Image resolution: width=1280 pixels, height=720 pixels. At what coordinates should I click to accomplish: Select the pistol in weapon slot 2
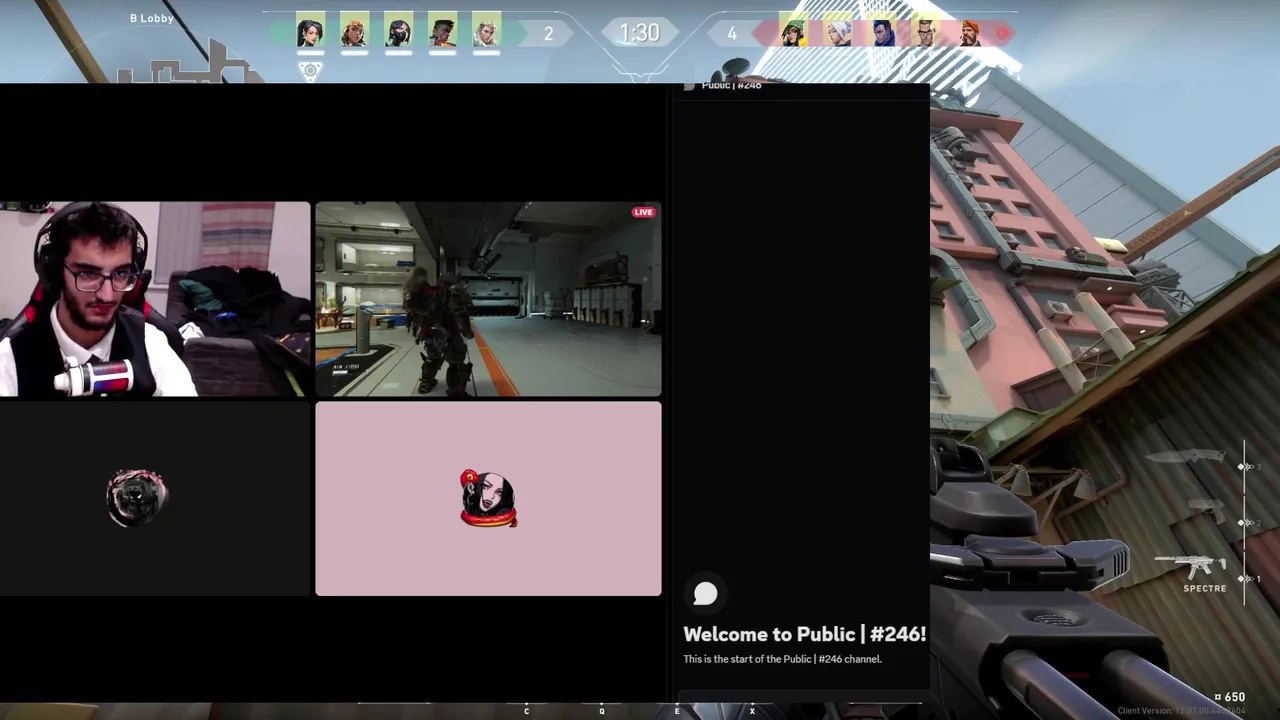(1207, 511)
